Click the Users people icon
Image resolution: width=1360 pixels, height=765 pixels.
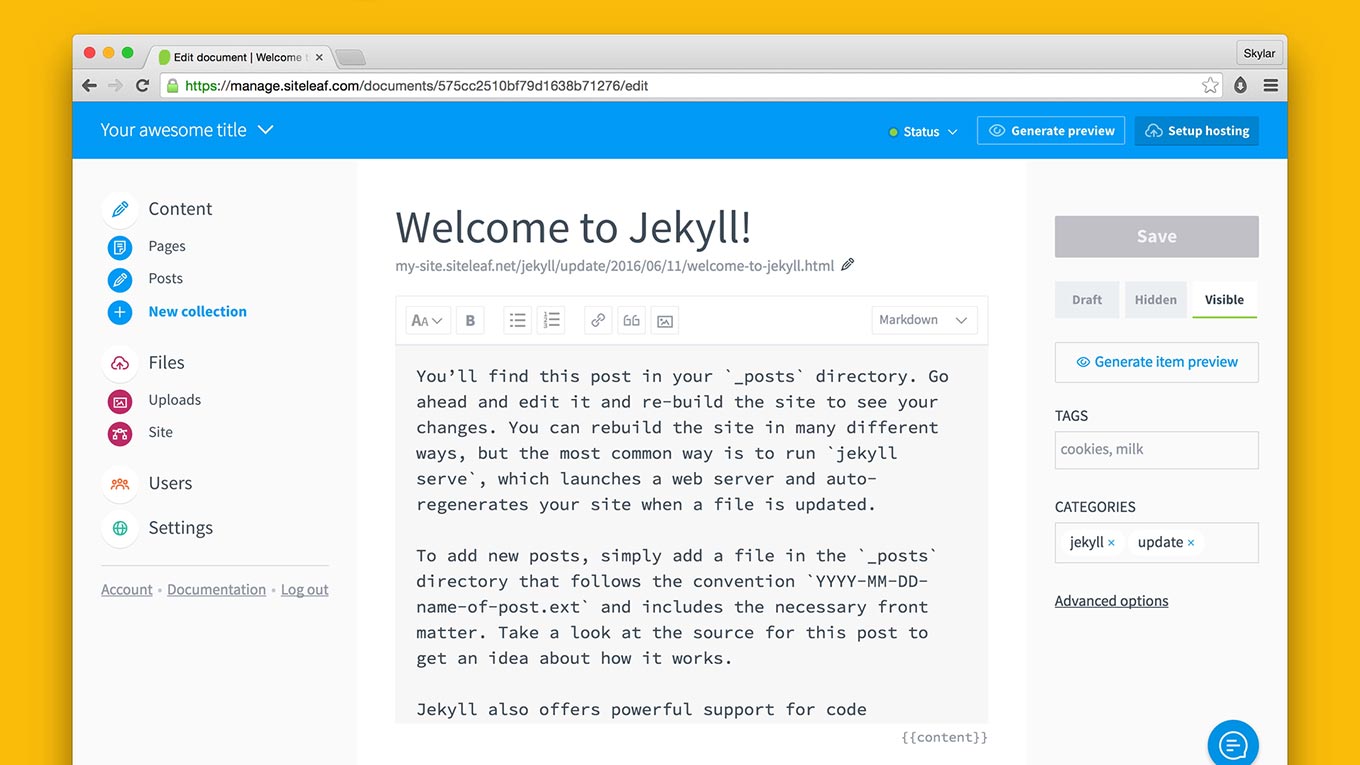120,484
